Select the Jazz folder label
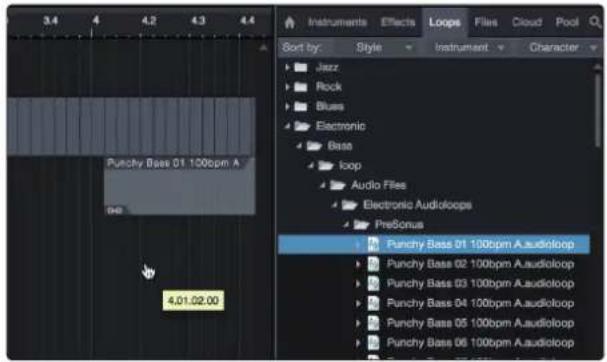The width and height of the screenshot is (607, 362). click(327, 67)
